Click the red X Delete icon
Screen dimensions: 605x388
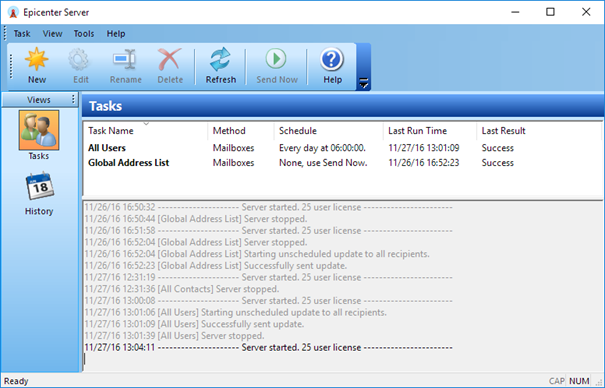click(x=170, y=60)
